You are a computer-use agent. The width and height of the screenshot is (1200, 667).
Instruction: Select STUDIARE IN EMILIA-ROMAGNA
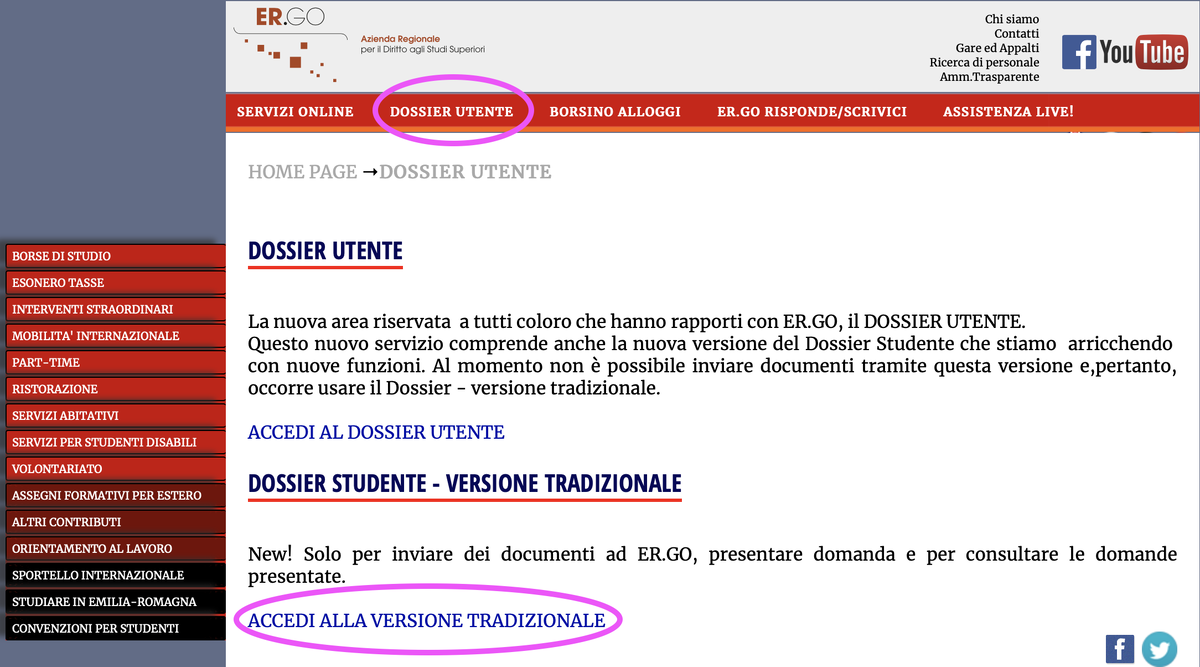(x=115, y=602)
